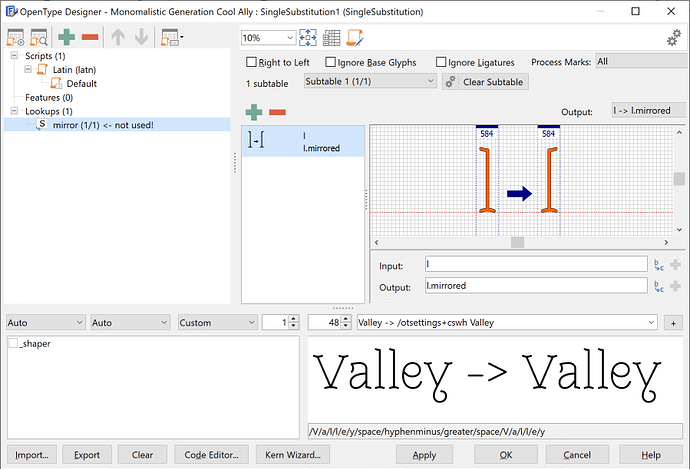Open the Code Editor button
This screenshot has height=469, width=690.
tap(209, 454)
